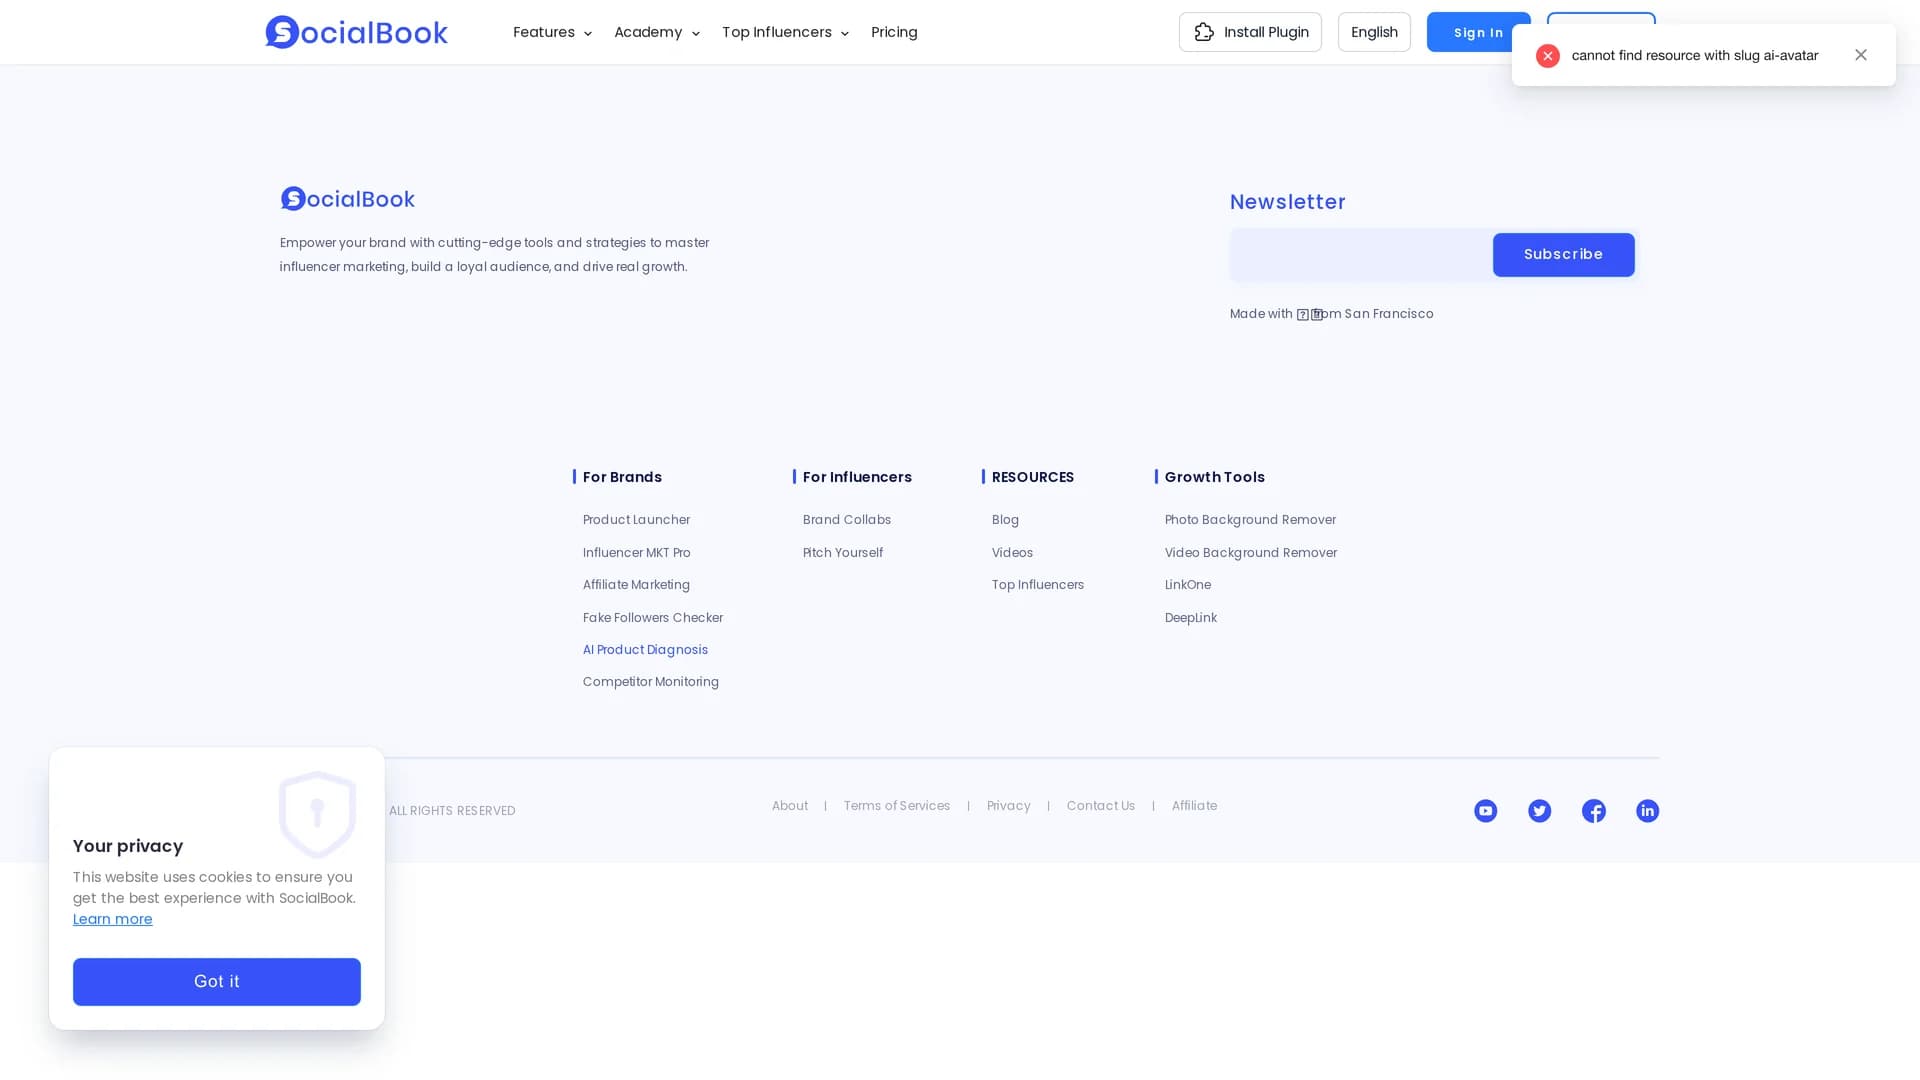
Task: Click the For Influencers heading
Action: tap(857, 477)
